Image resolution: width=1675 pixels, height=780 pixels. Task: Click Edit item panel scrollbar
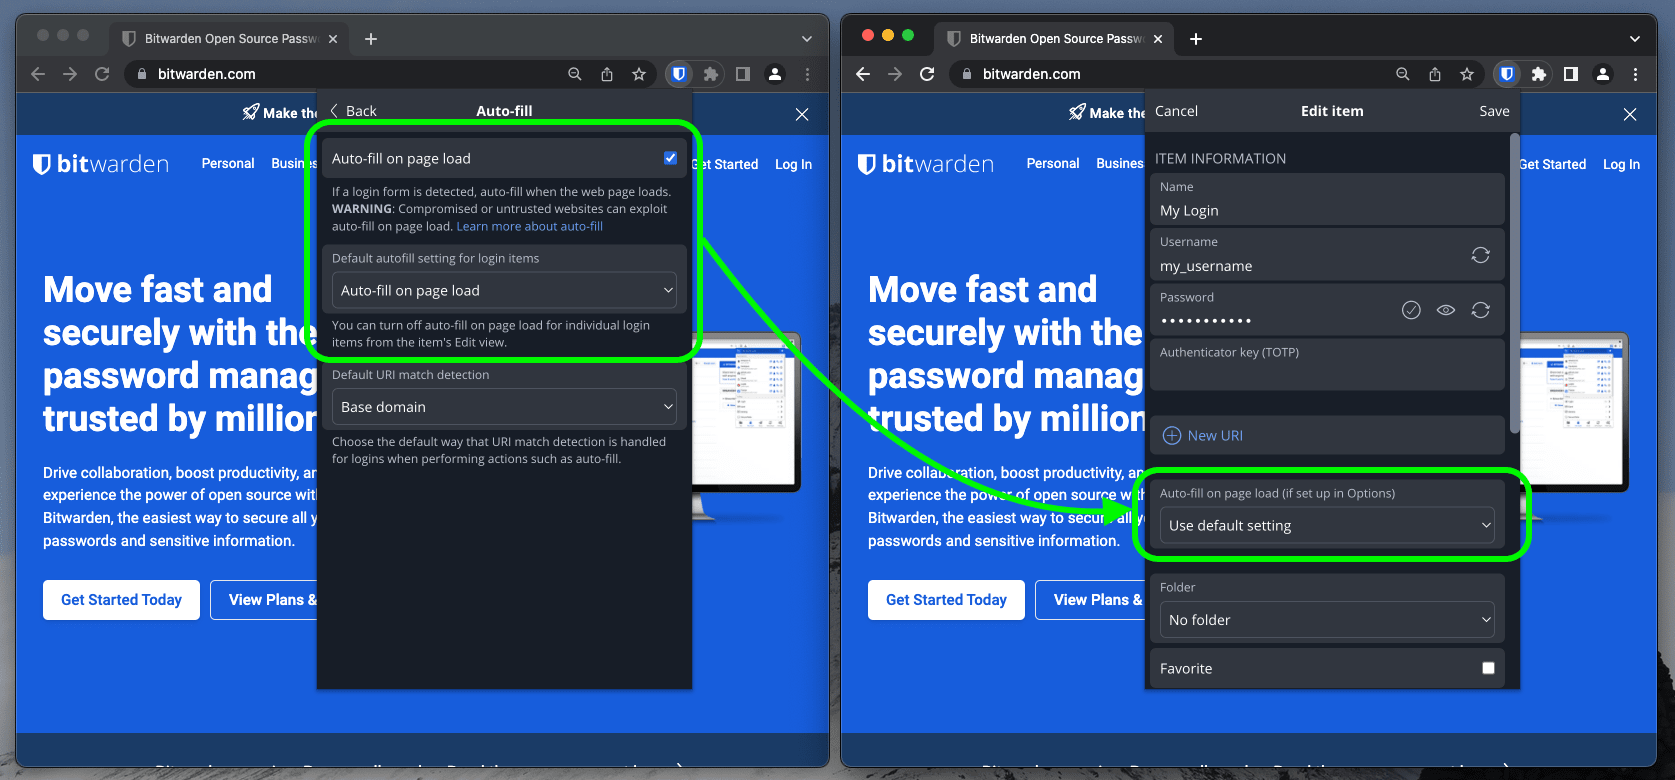tap(1515, 283)
